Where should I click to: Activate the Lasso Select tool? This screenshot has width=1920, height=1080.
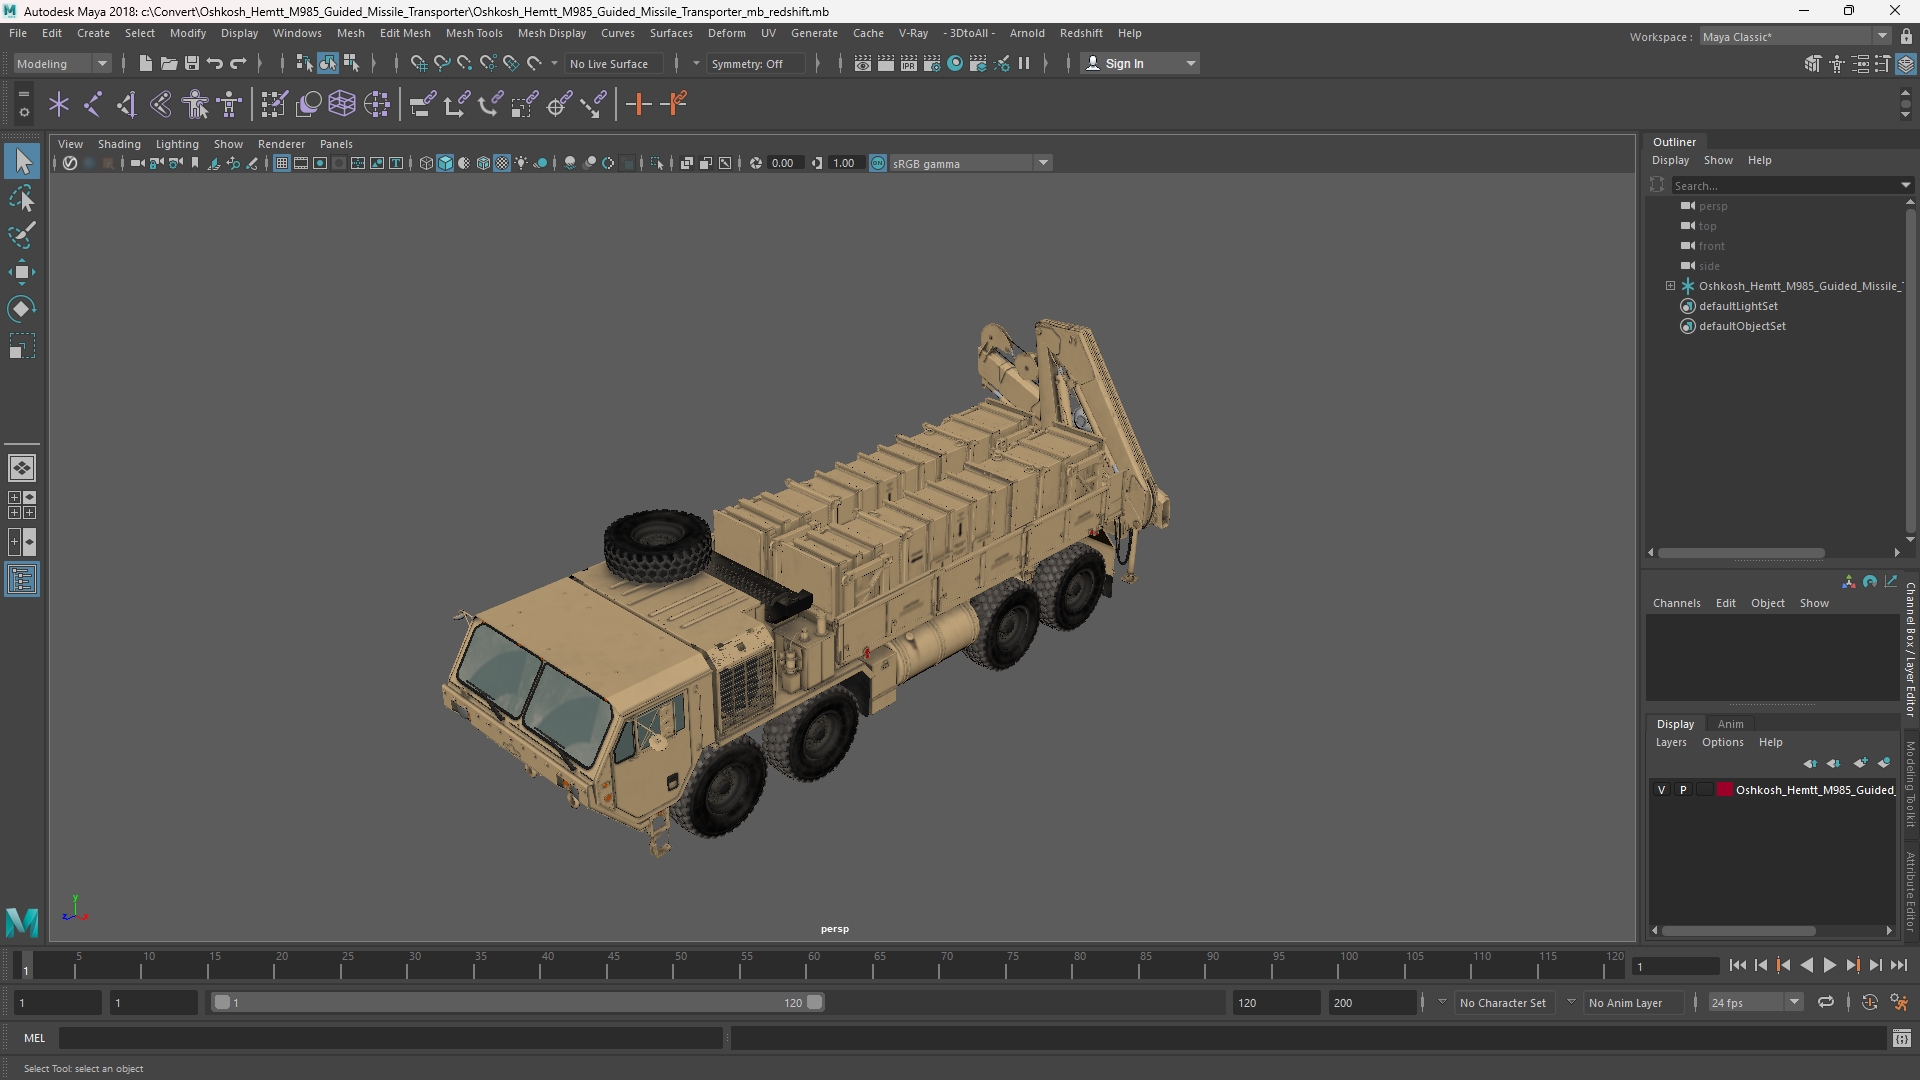point(22,198)
